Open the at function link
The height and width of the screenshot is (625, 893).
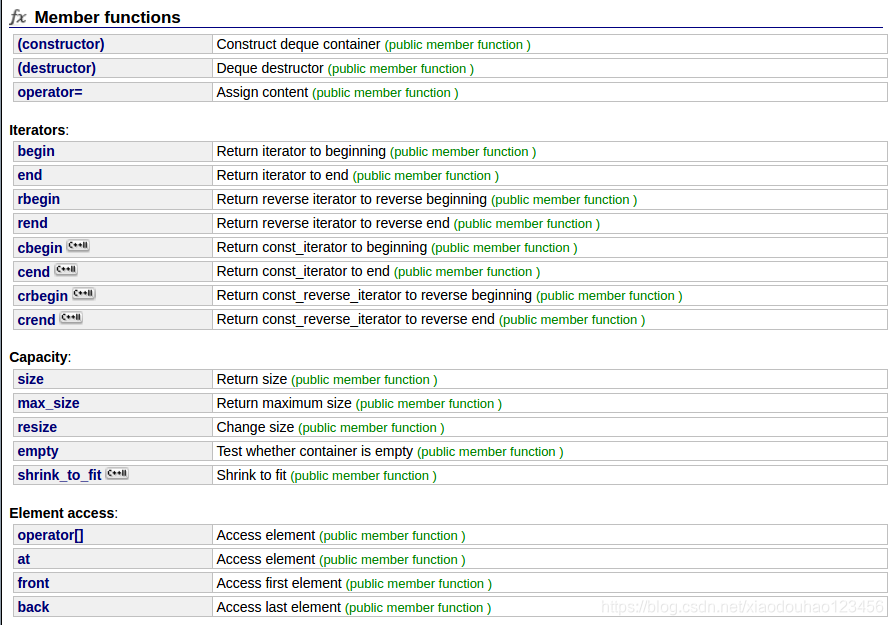[x=24, y=559]
